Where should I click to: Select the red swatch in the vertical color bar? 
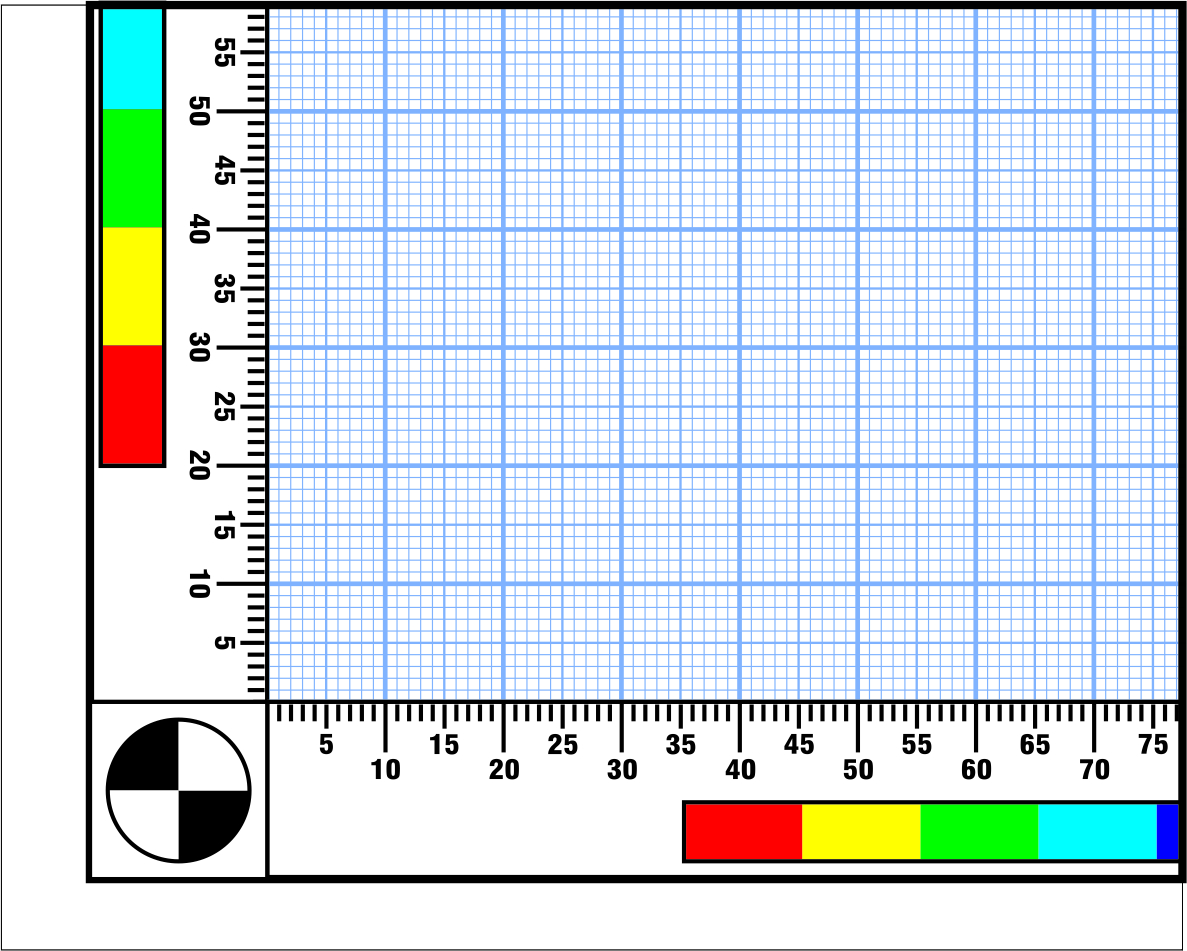(132, 404)
